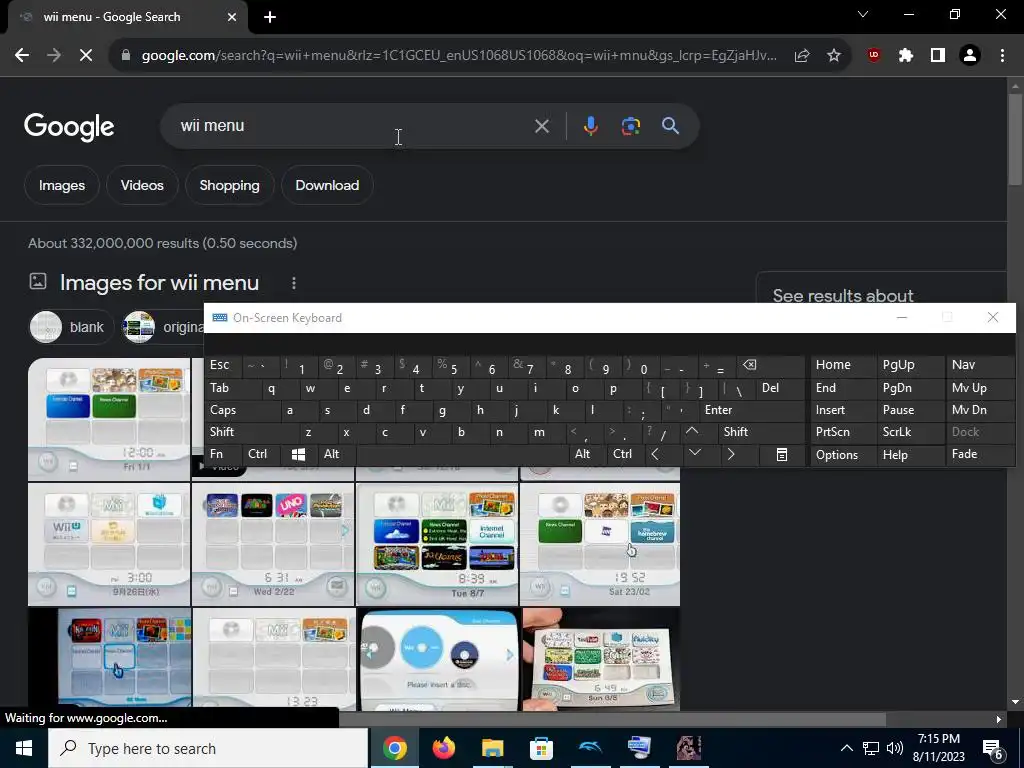Click the share this page icon

coord(802,56)
